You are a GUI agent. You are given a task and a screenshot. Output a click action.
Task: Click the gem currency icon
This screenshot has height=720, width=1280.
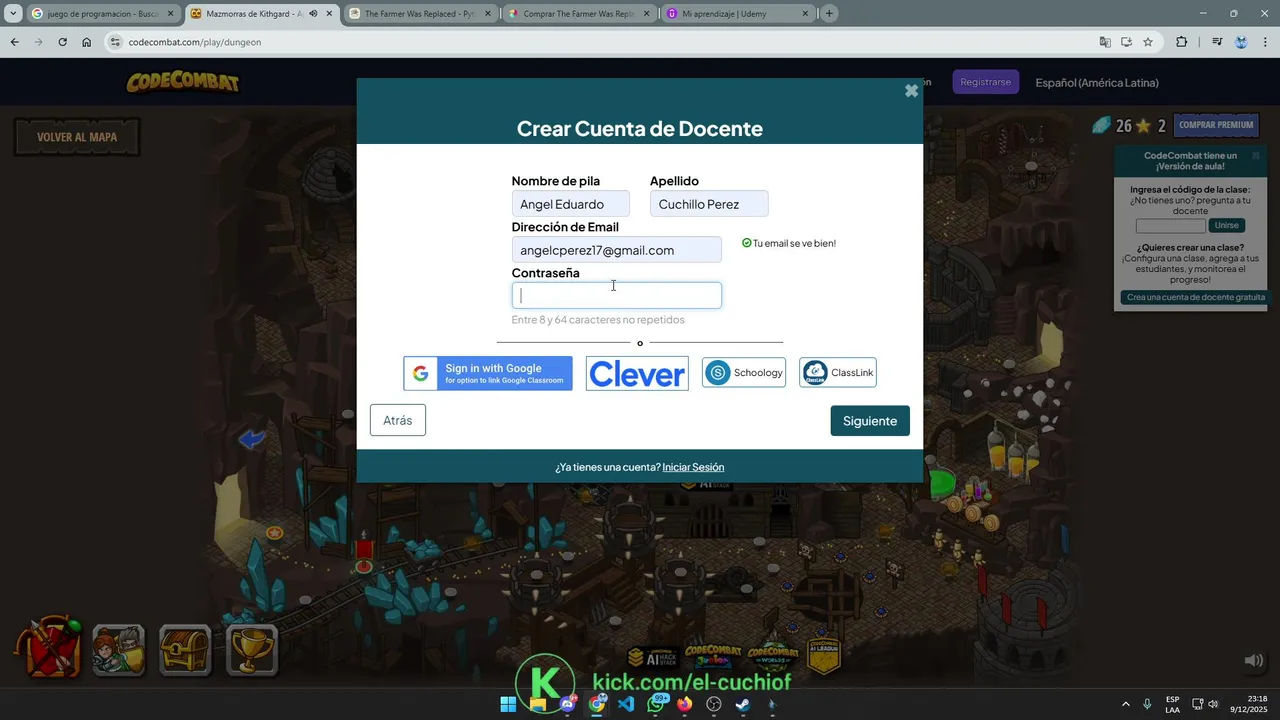point(1101,125)
